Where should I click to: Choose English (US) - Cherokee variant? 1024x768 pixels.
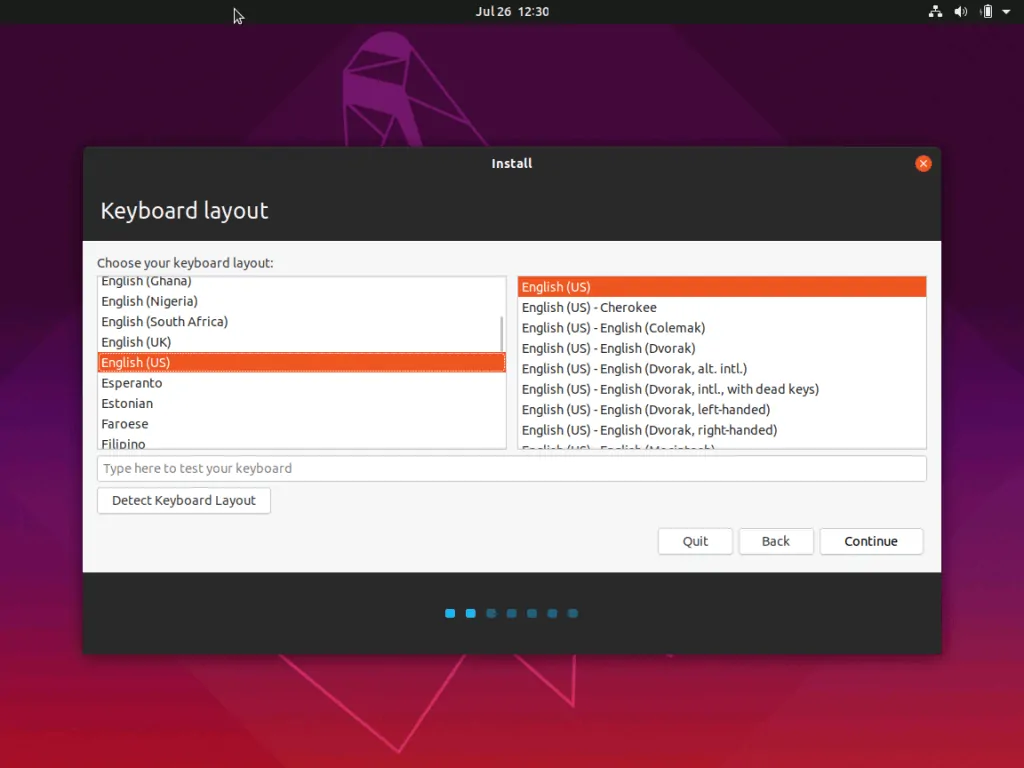tap(589, 308)
